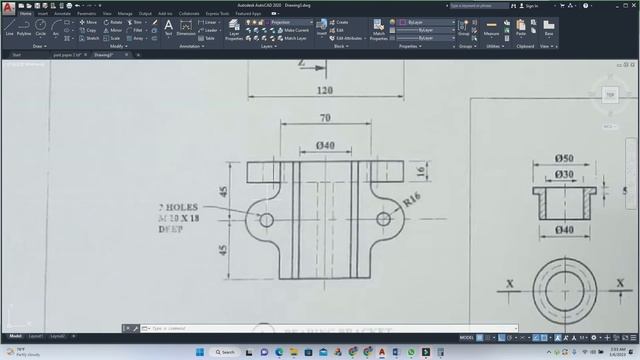Open the Annotate ribbon tab
Viewport: 640px width, 360px height.
(x=62, y=13)
